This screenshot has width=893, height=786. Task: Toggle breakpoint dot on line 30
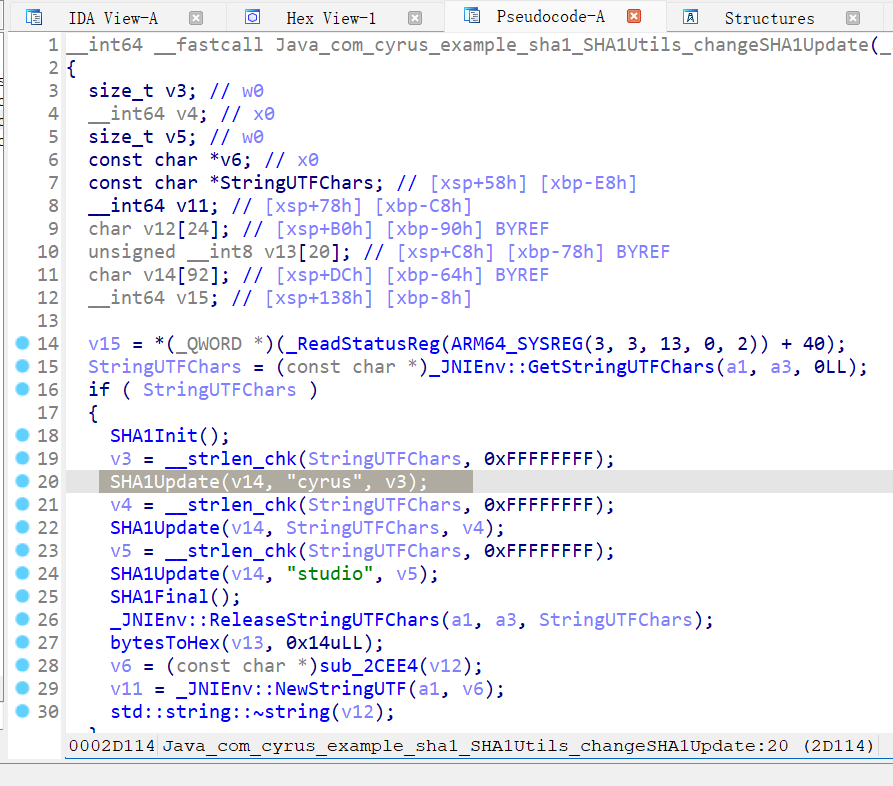[22, 711]
